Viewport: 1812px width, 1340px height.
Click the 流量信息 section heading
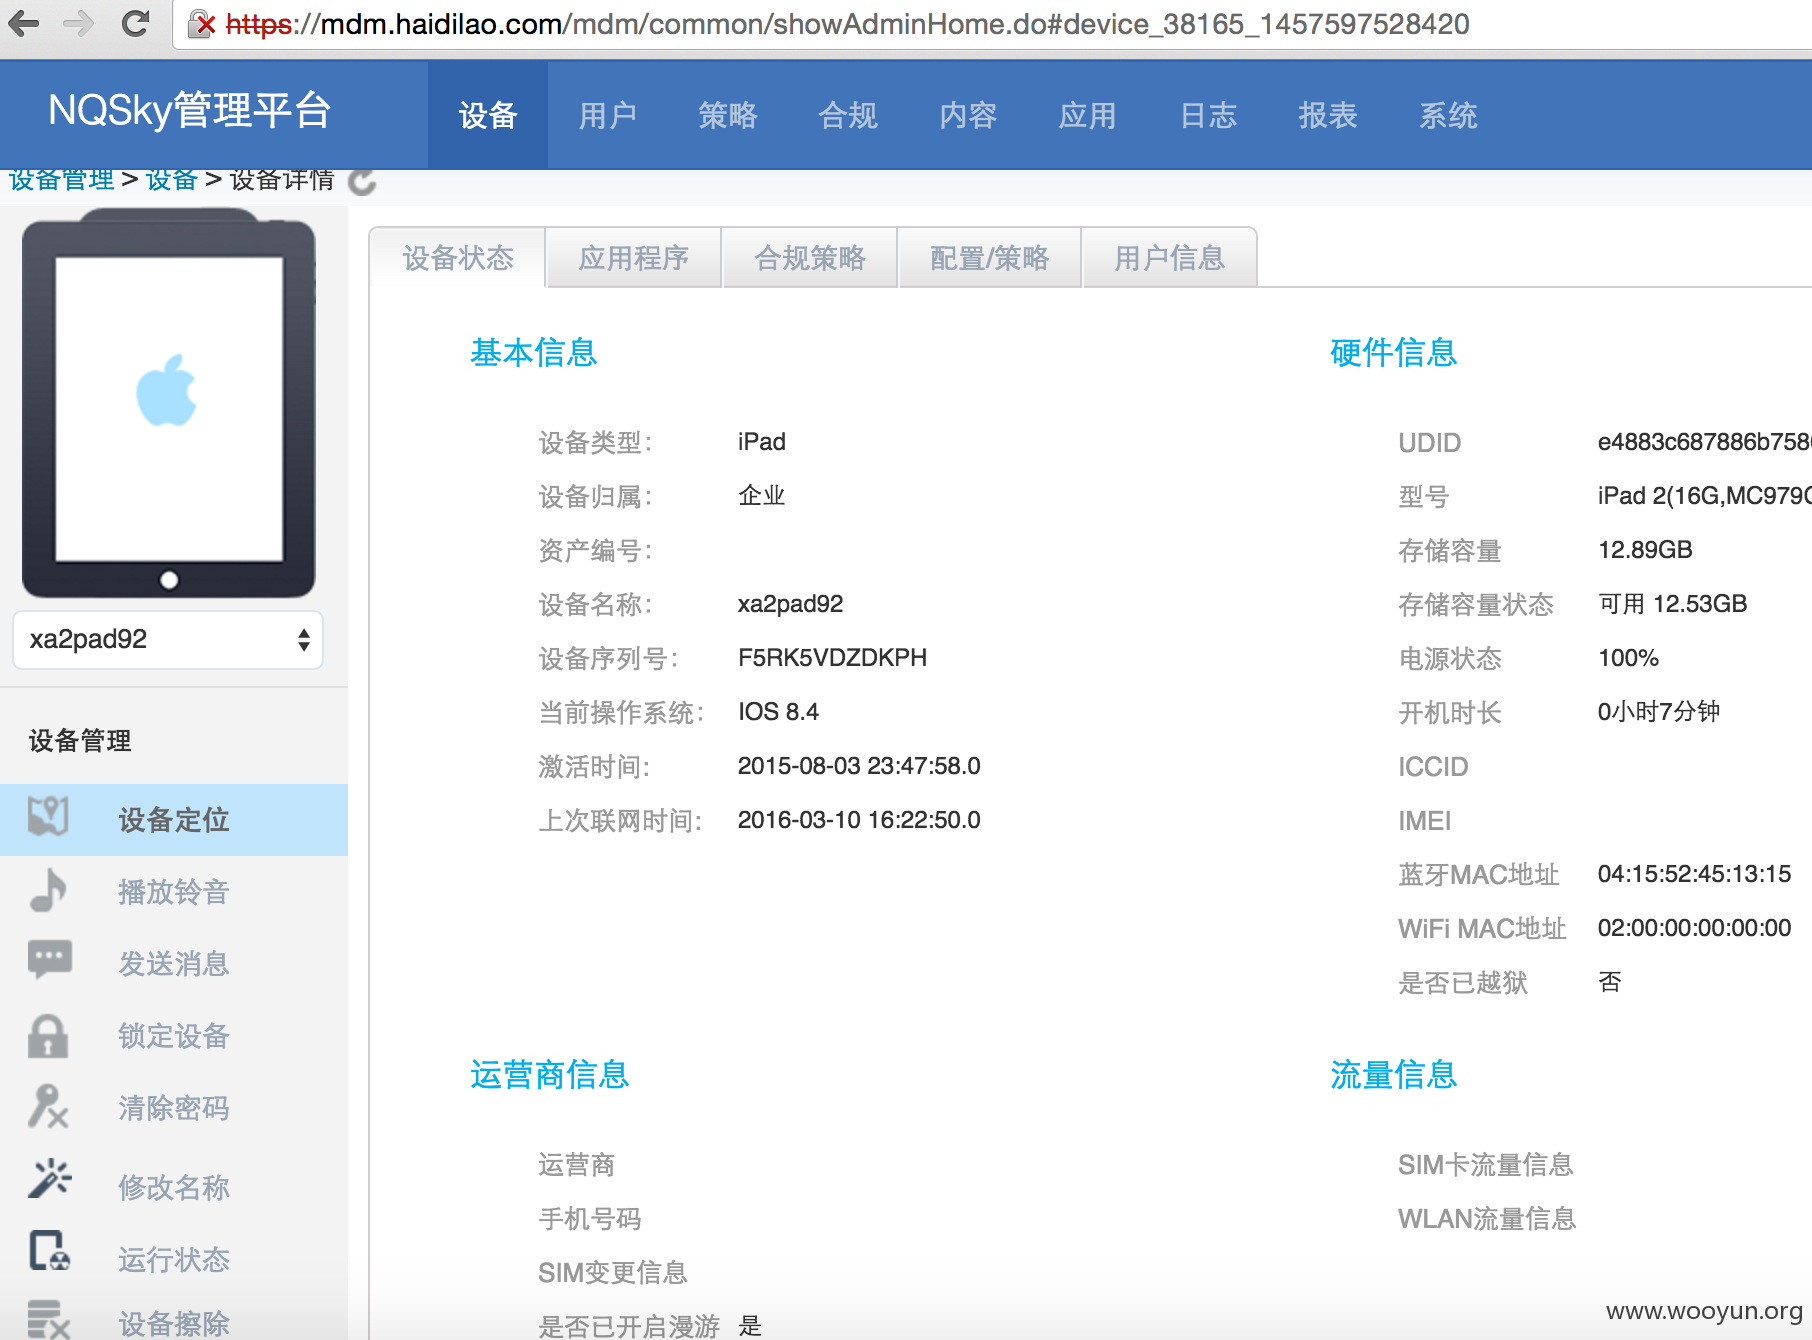click(x=1393, y=1074)
